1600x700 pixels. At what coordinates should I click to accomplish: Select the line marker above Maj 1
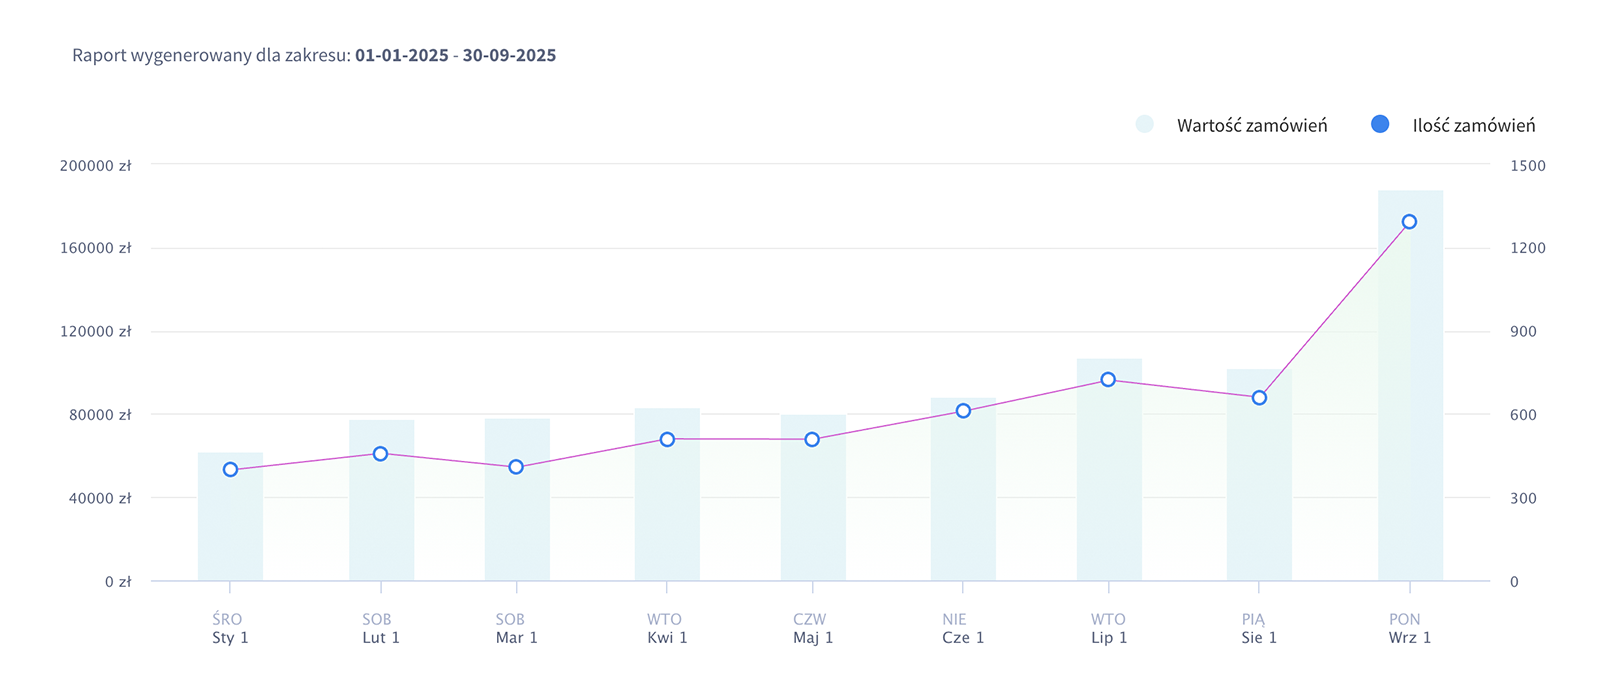812,439
